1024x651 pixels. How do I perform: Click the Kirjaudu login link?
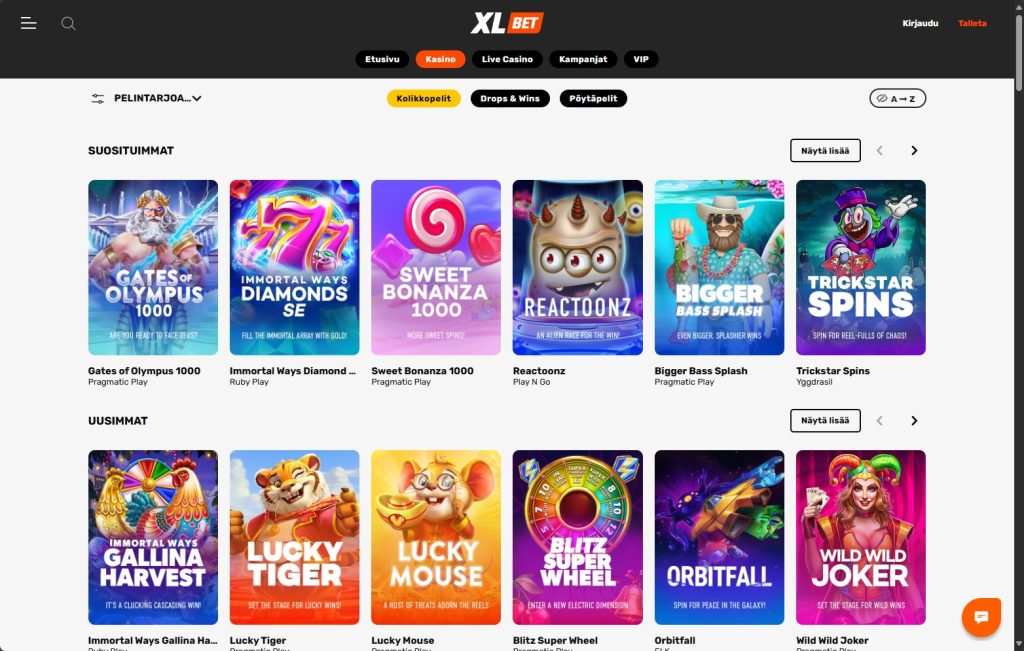point(920,24)
